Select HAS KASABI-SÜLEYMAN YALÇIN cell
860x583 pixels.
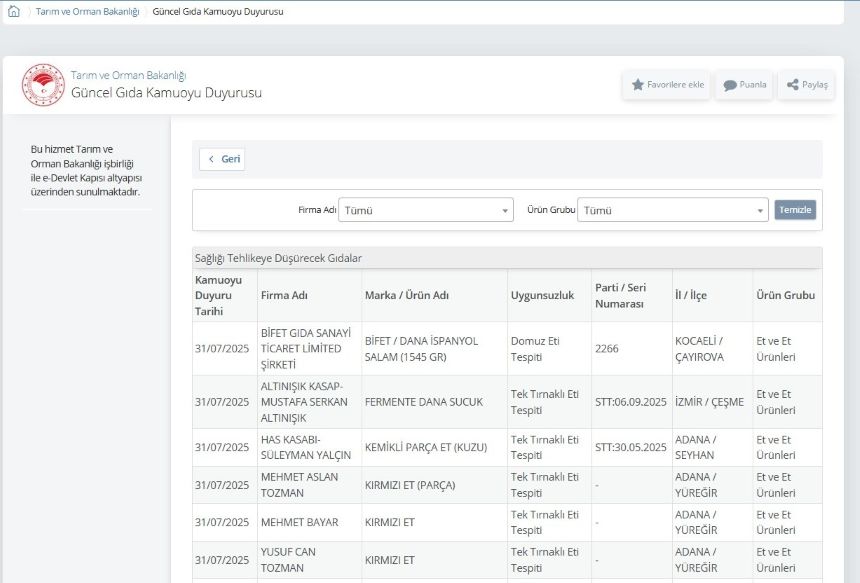[x=309, y=448]
